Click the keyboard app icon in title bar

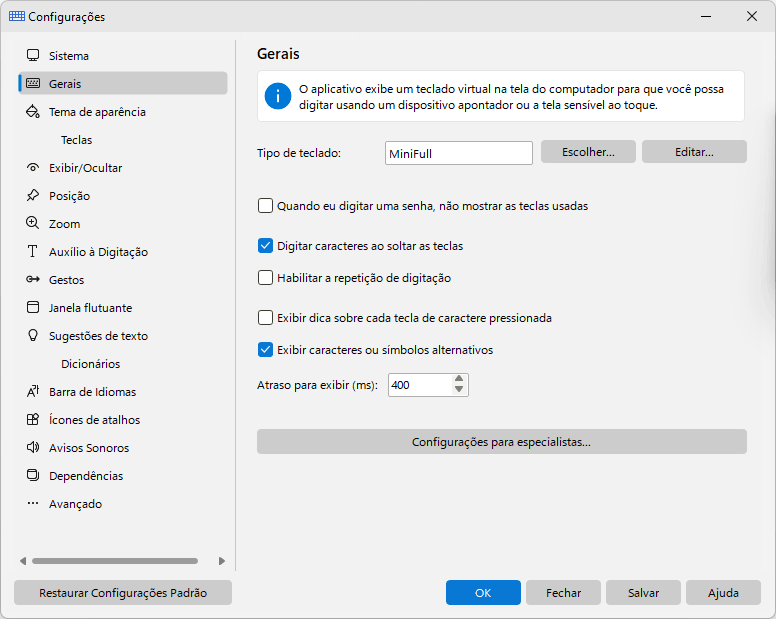17,16
